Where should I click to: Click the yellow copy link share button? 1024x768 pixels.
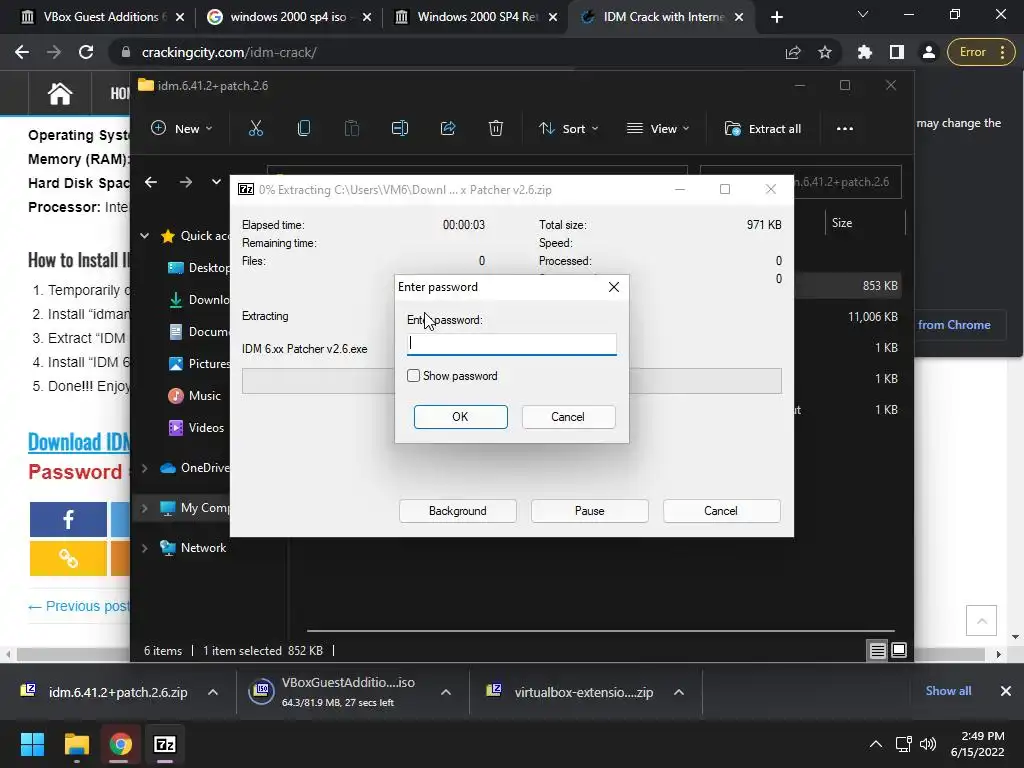(68, 558)
